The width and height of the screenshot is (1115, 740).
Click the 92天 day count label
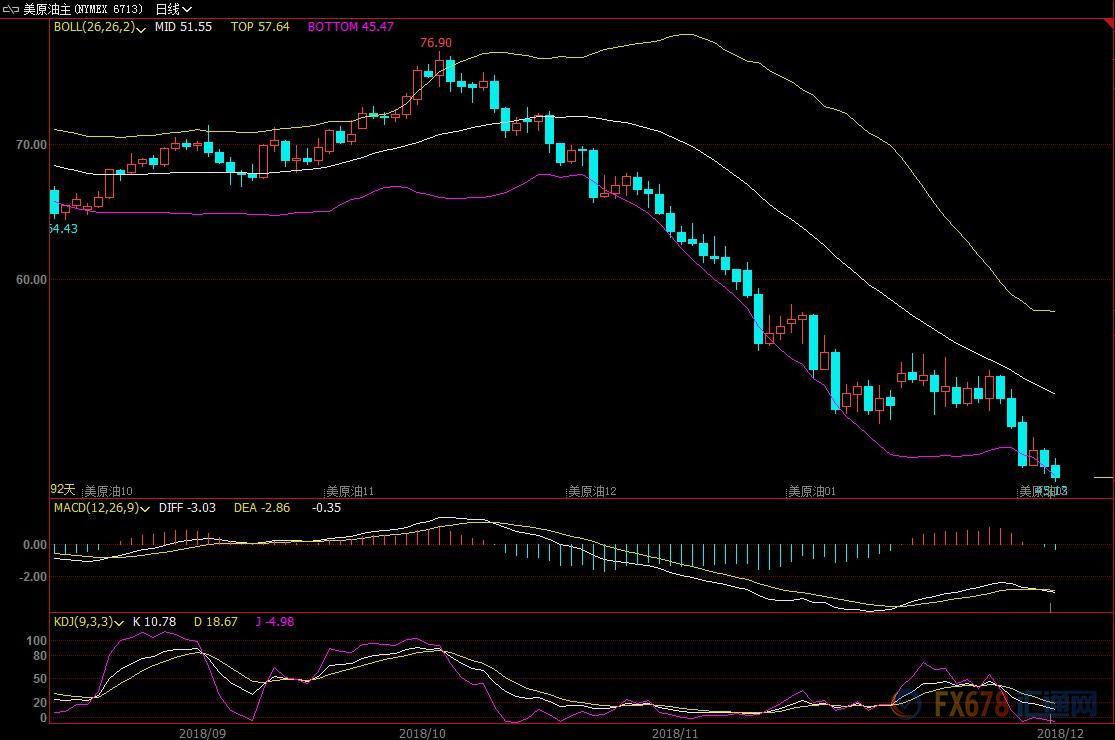point(63,489)
